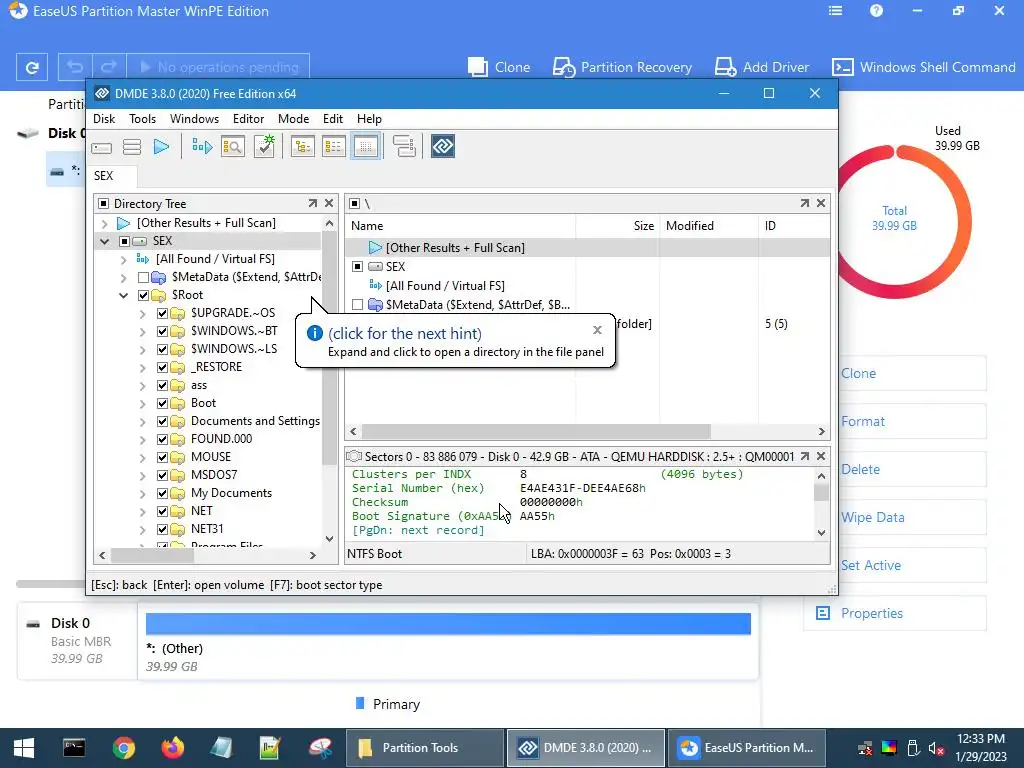Dismiss the hint balloon with its X
The height and width of the screenshot is (768, 1024).
coord(597,330)
